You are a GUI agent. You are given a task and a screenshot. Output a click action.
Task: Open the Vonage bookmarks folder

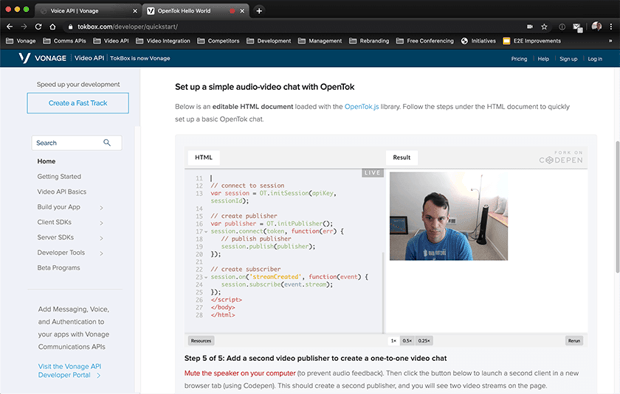(21, 41)
